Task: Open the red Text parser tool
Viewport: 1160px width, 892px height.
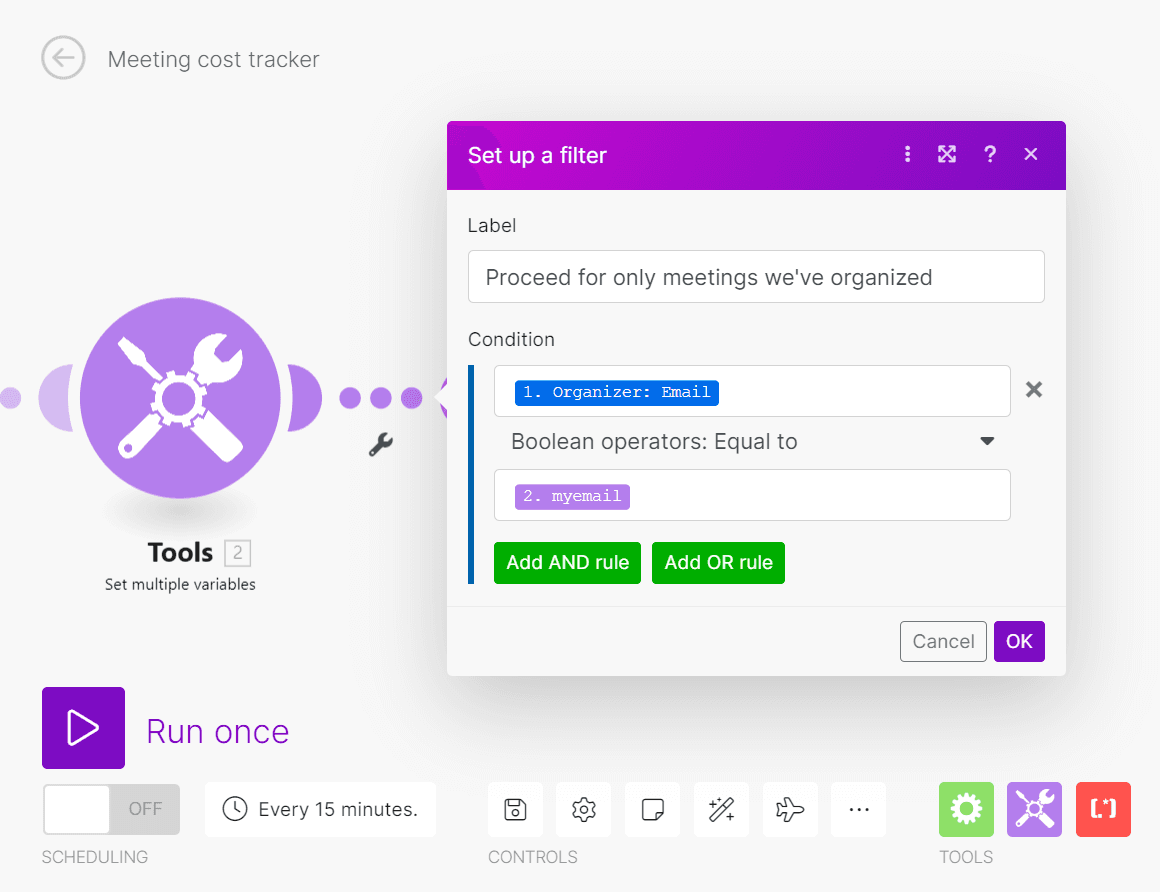Action: point(1103,809)
